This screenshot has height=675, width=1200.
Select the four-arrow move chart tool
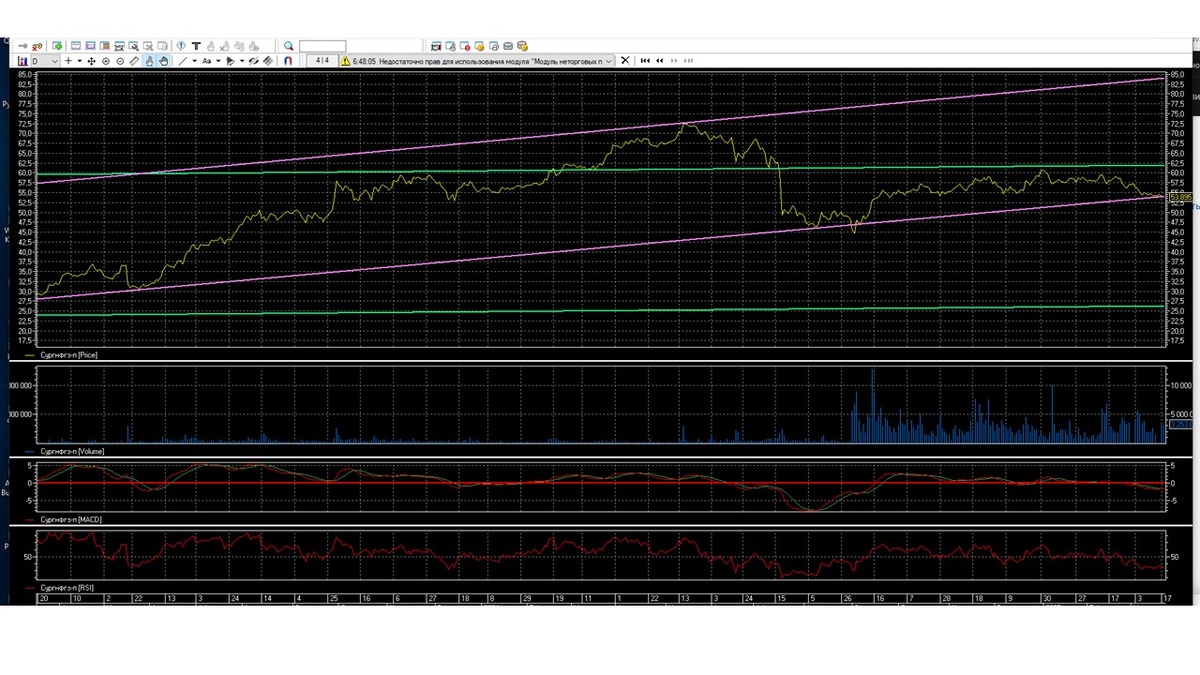click(91, 61)
